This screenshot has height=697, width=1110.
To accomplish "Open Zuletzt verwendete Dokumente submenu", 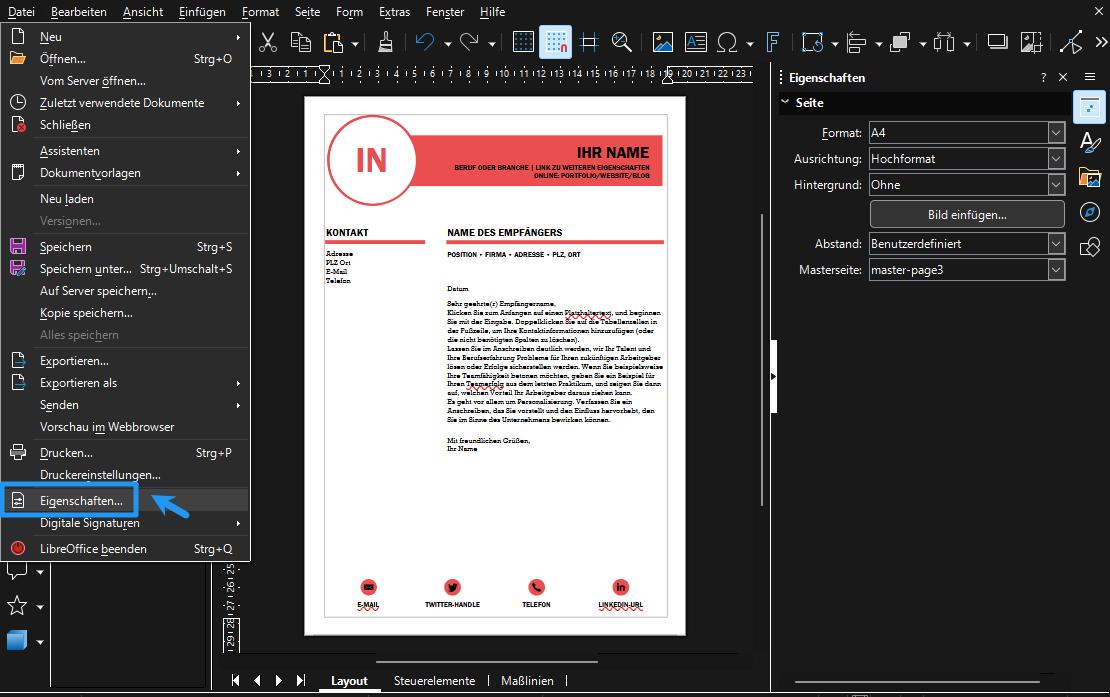I will pyautogui.click(x=125, y=103).
